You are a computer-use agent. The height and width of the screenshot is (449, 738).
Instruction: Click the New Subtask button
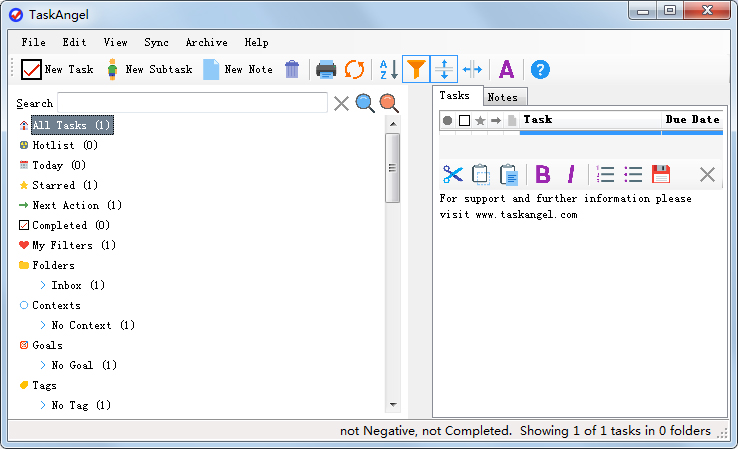pos(149,69)
